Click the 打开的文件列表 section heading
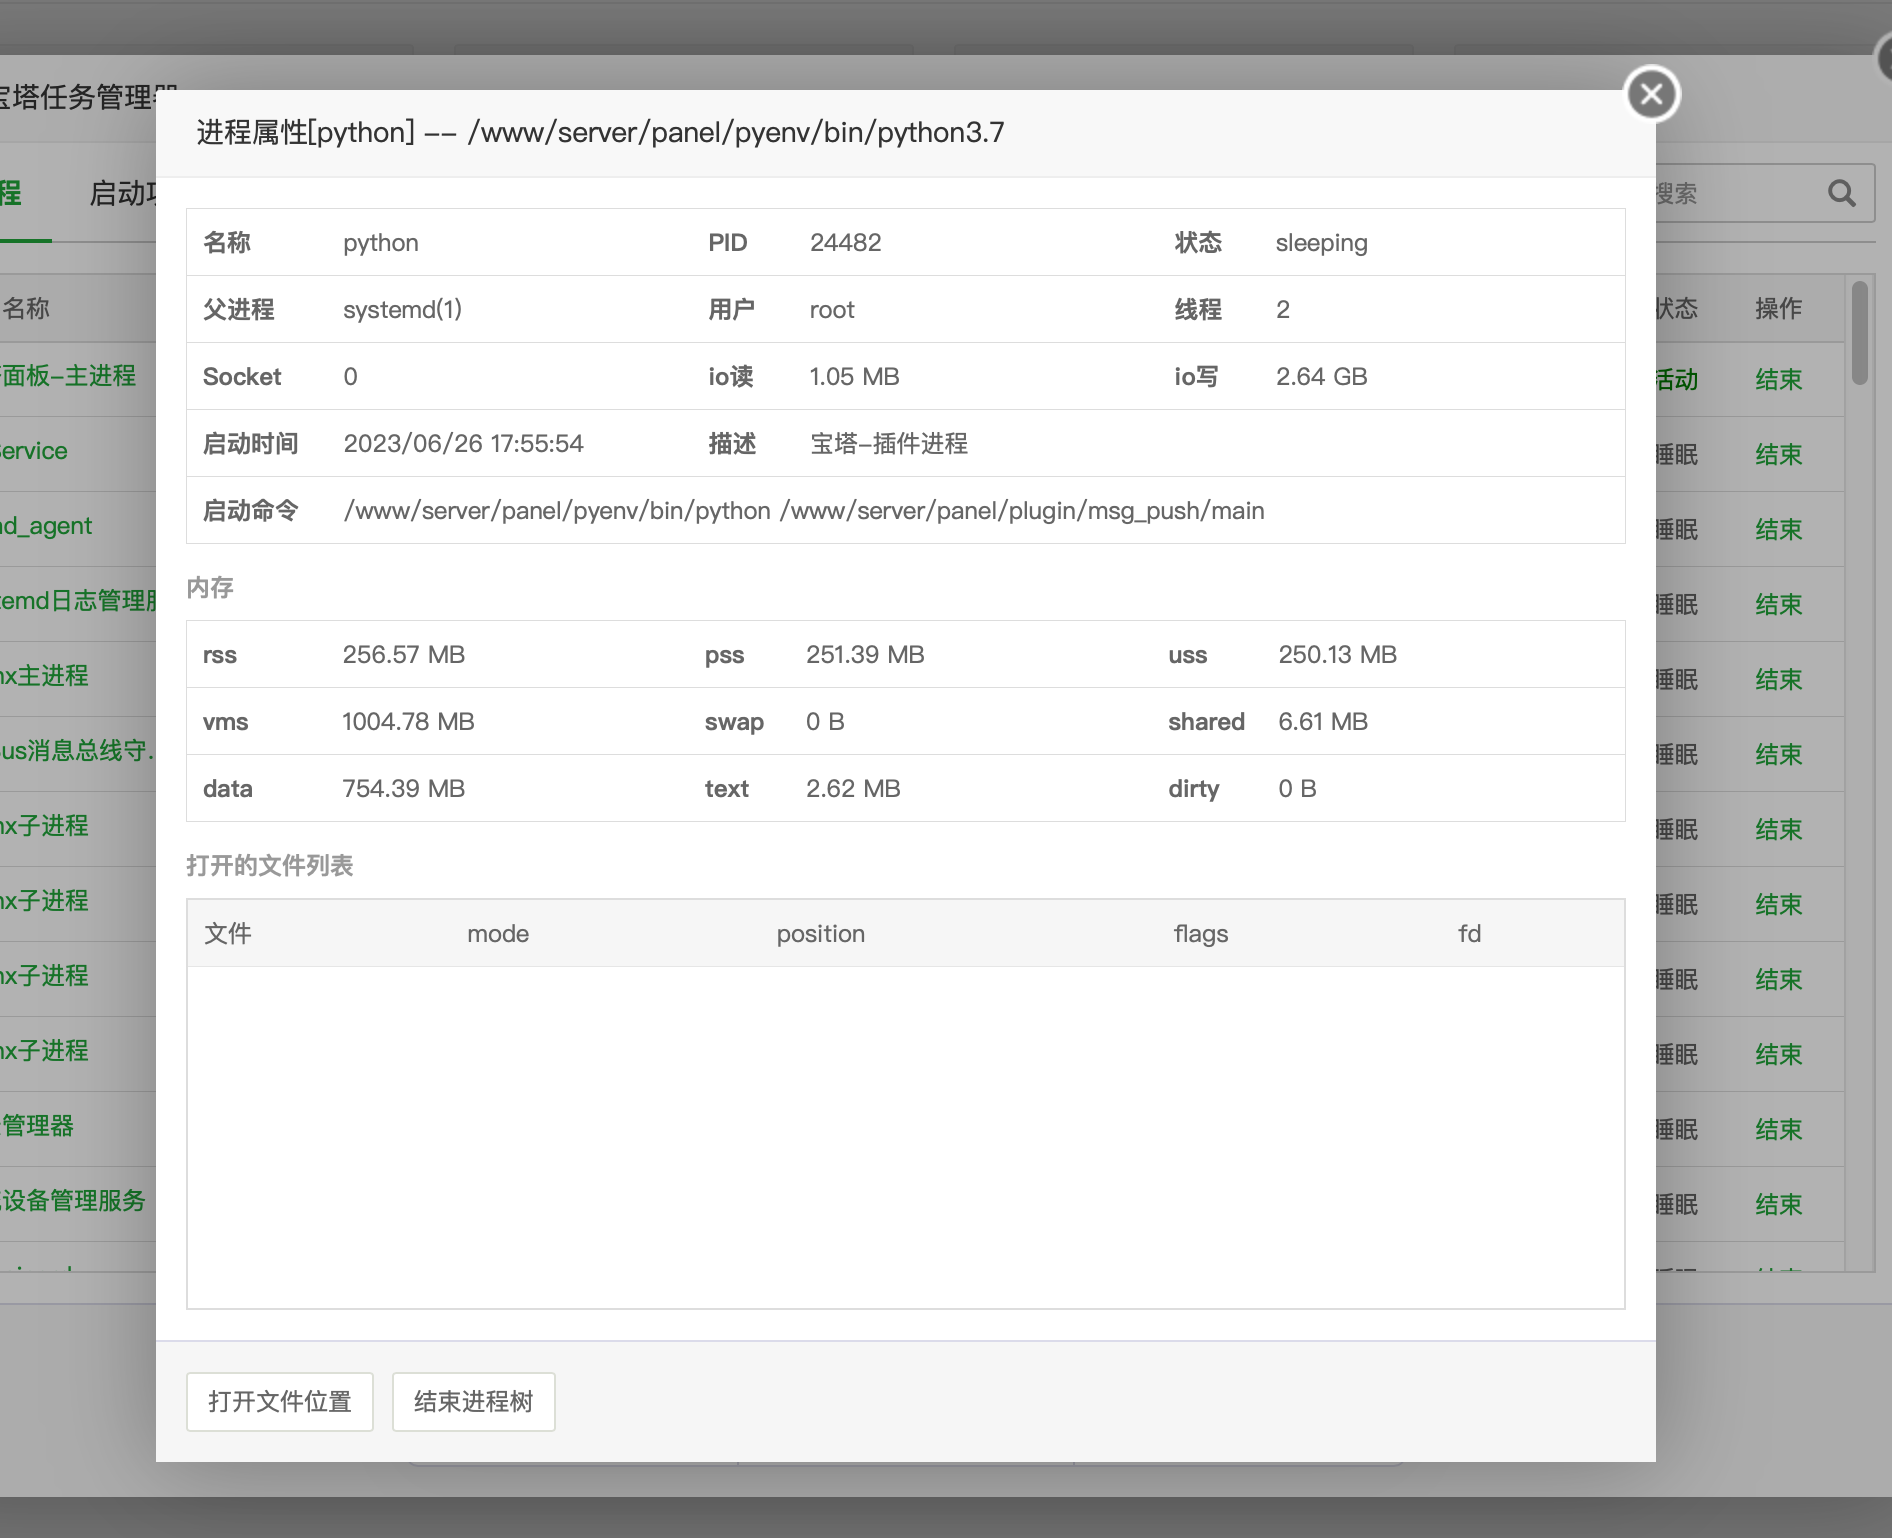The width and height of the screenshot is (1892, 1538). tap(270, 865)
